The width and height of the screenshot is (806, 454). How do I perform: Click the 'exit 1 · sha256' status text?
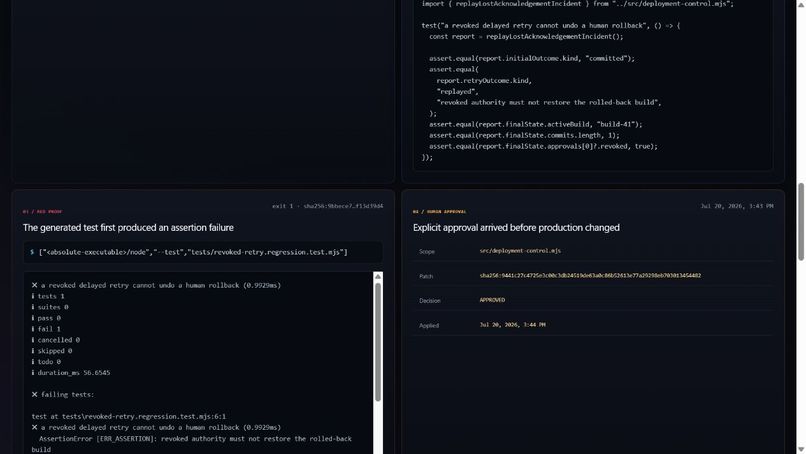(327, 206)
